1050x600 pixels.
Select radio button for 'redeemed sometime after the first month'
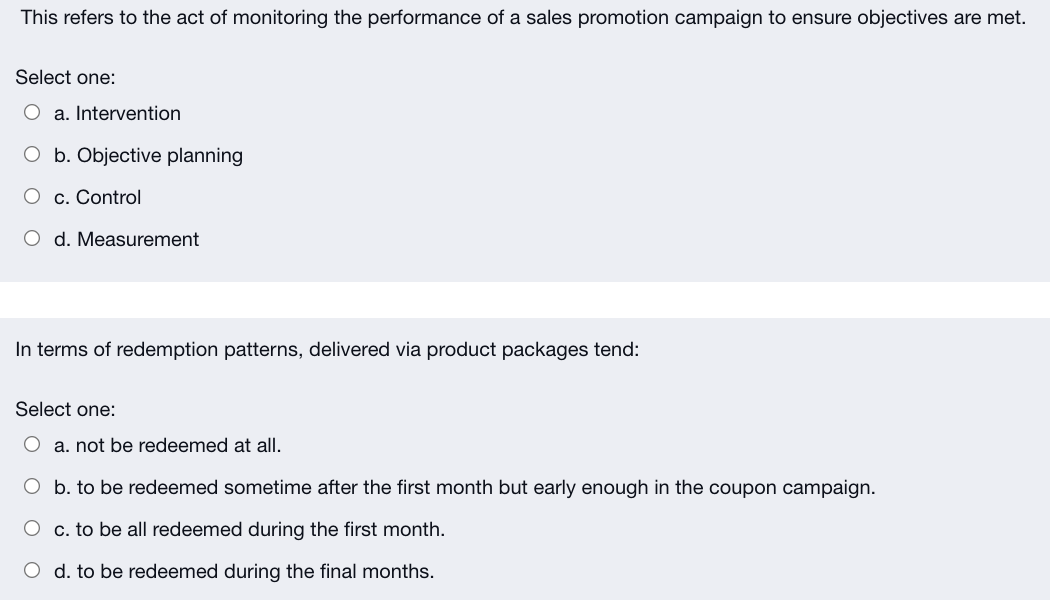(33, 486)
